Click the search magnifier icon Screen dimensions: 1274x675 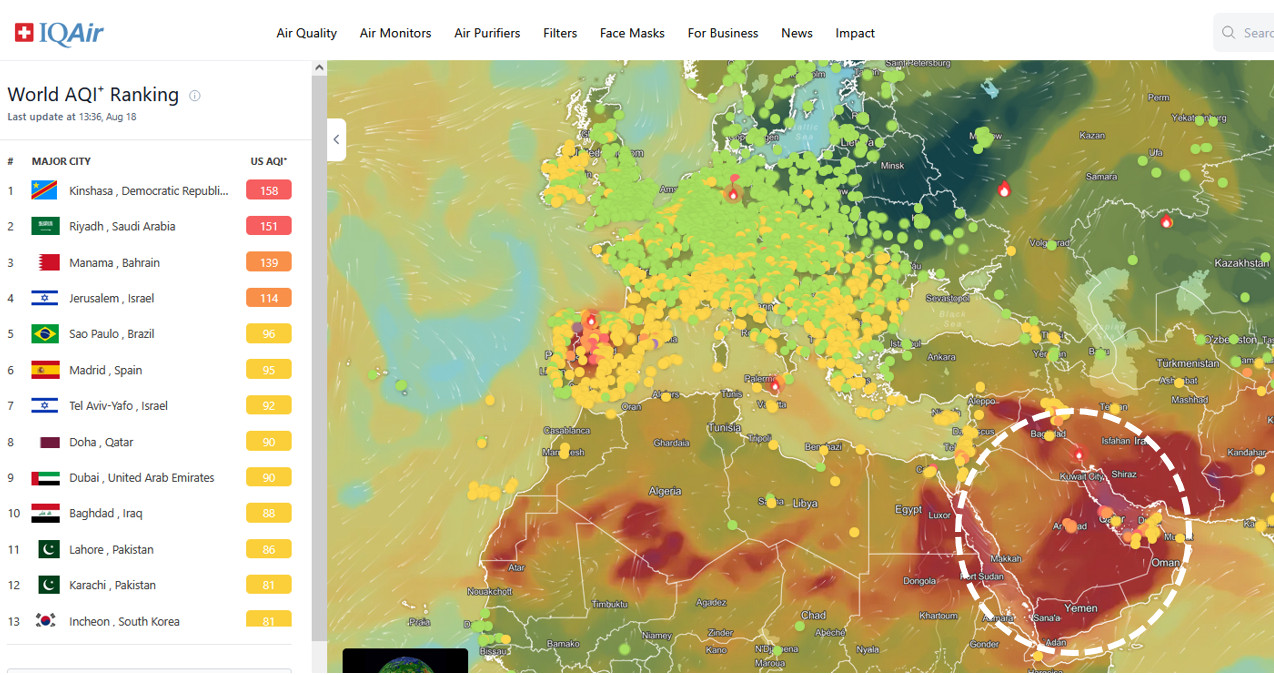coord(1229,33)
